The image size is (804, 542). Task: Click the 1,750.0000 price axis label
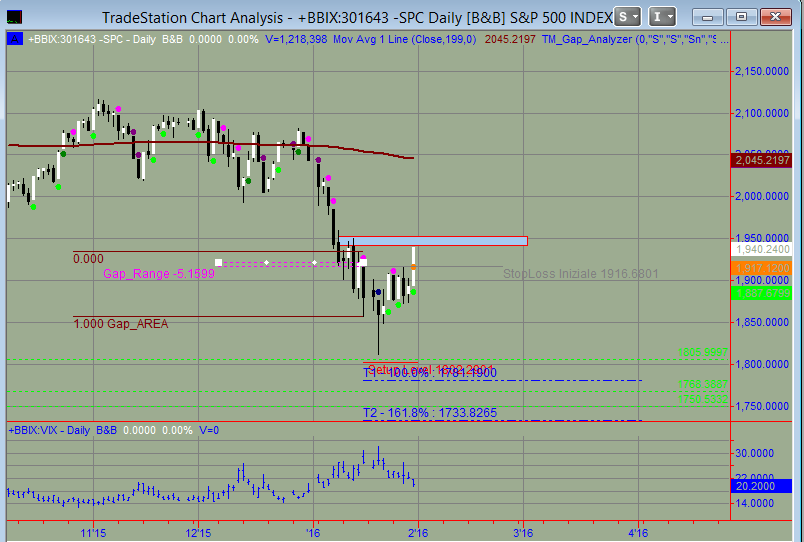pos(761,406)
